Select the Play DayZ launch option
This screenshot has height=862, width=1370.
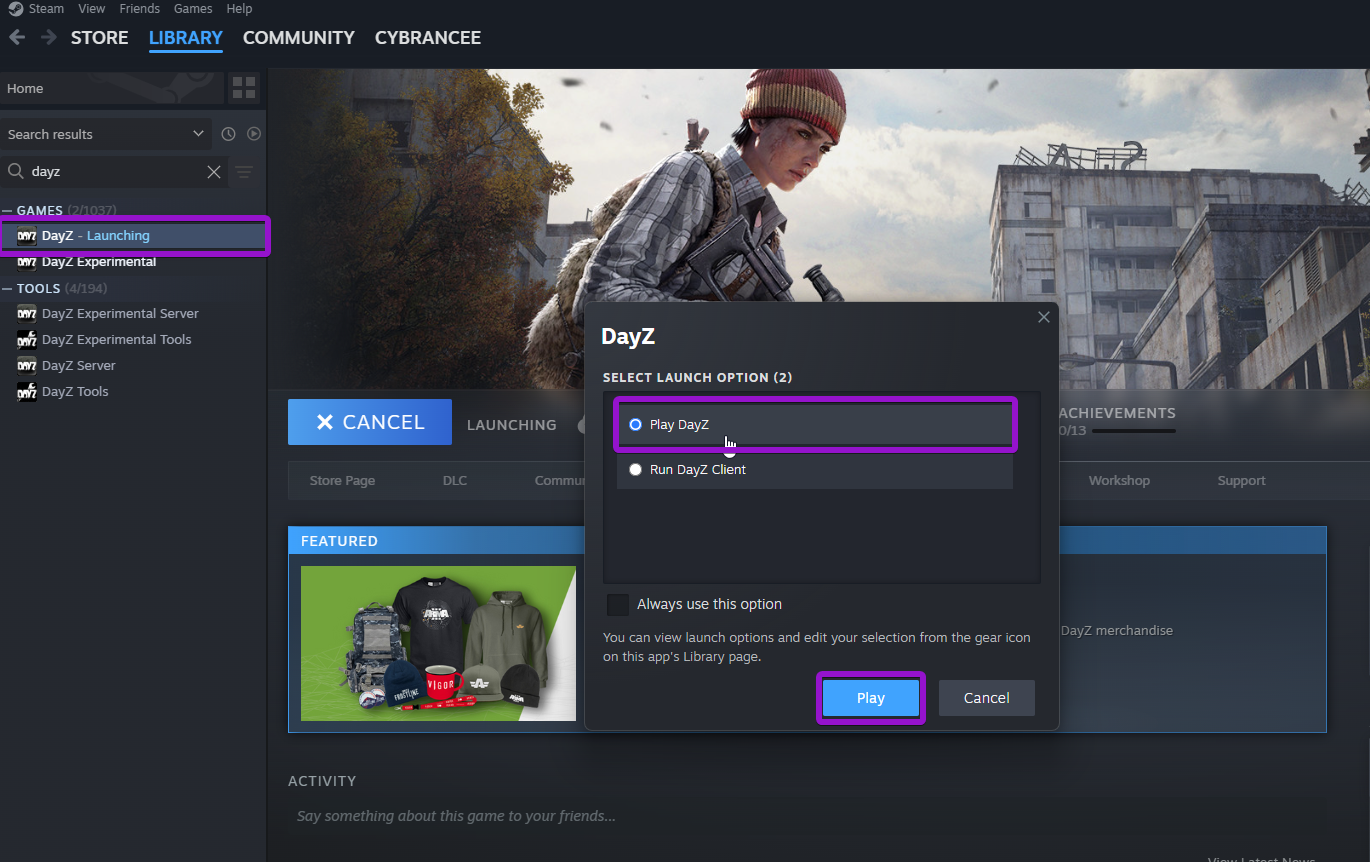[635, 424]
